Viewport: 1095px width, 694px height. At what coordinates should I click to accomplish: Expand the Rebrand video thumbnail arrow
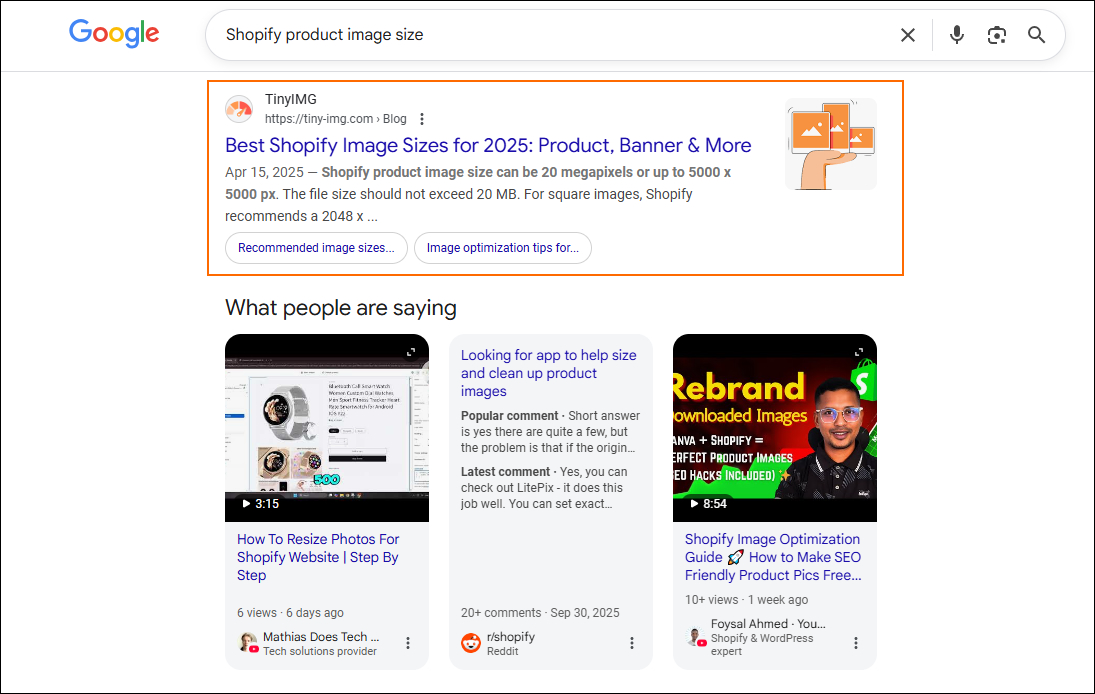860,352
